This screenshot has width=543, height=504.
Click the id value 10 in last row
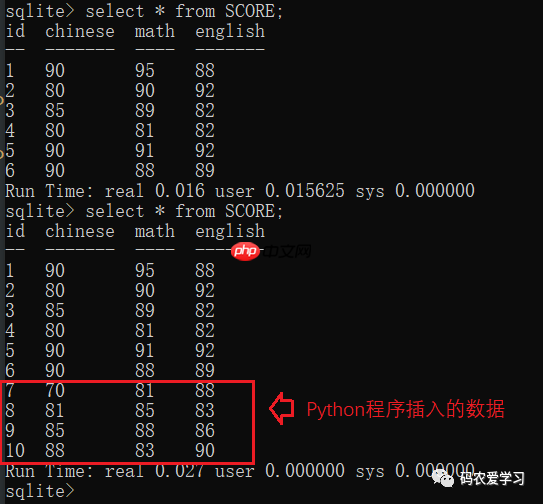(15, 451)
